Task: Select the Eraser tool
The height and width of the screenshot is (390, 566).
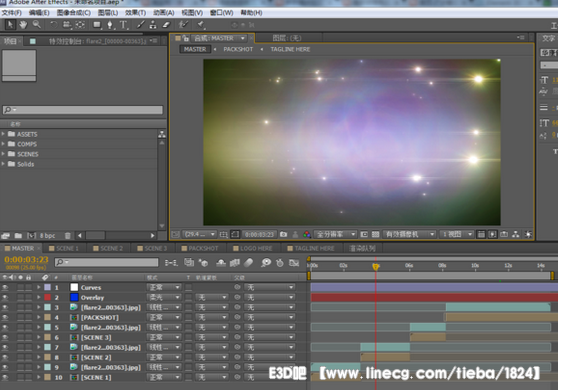Action: pos(166,25)
